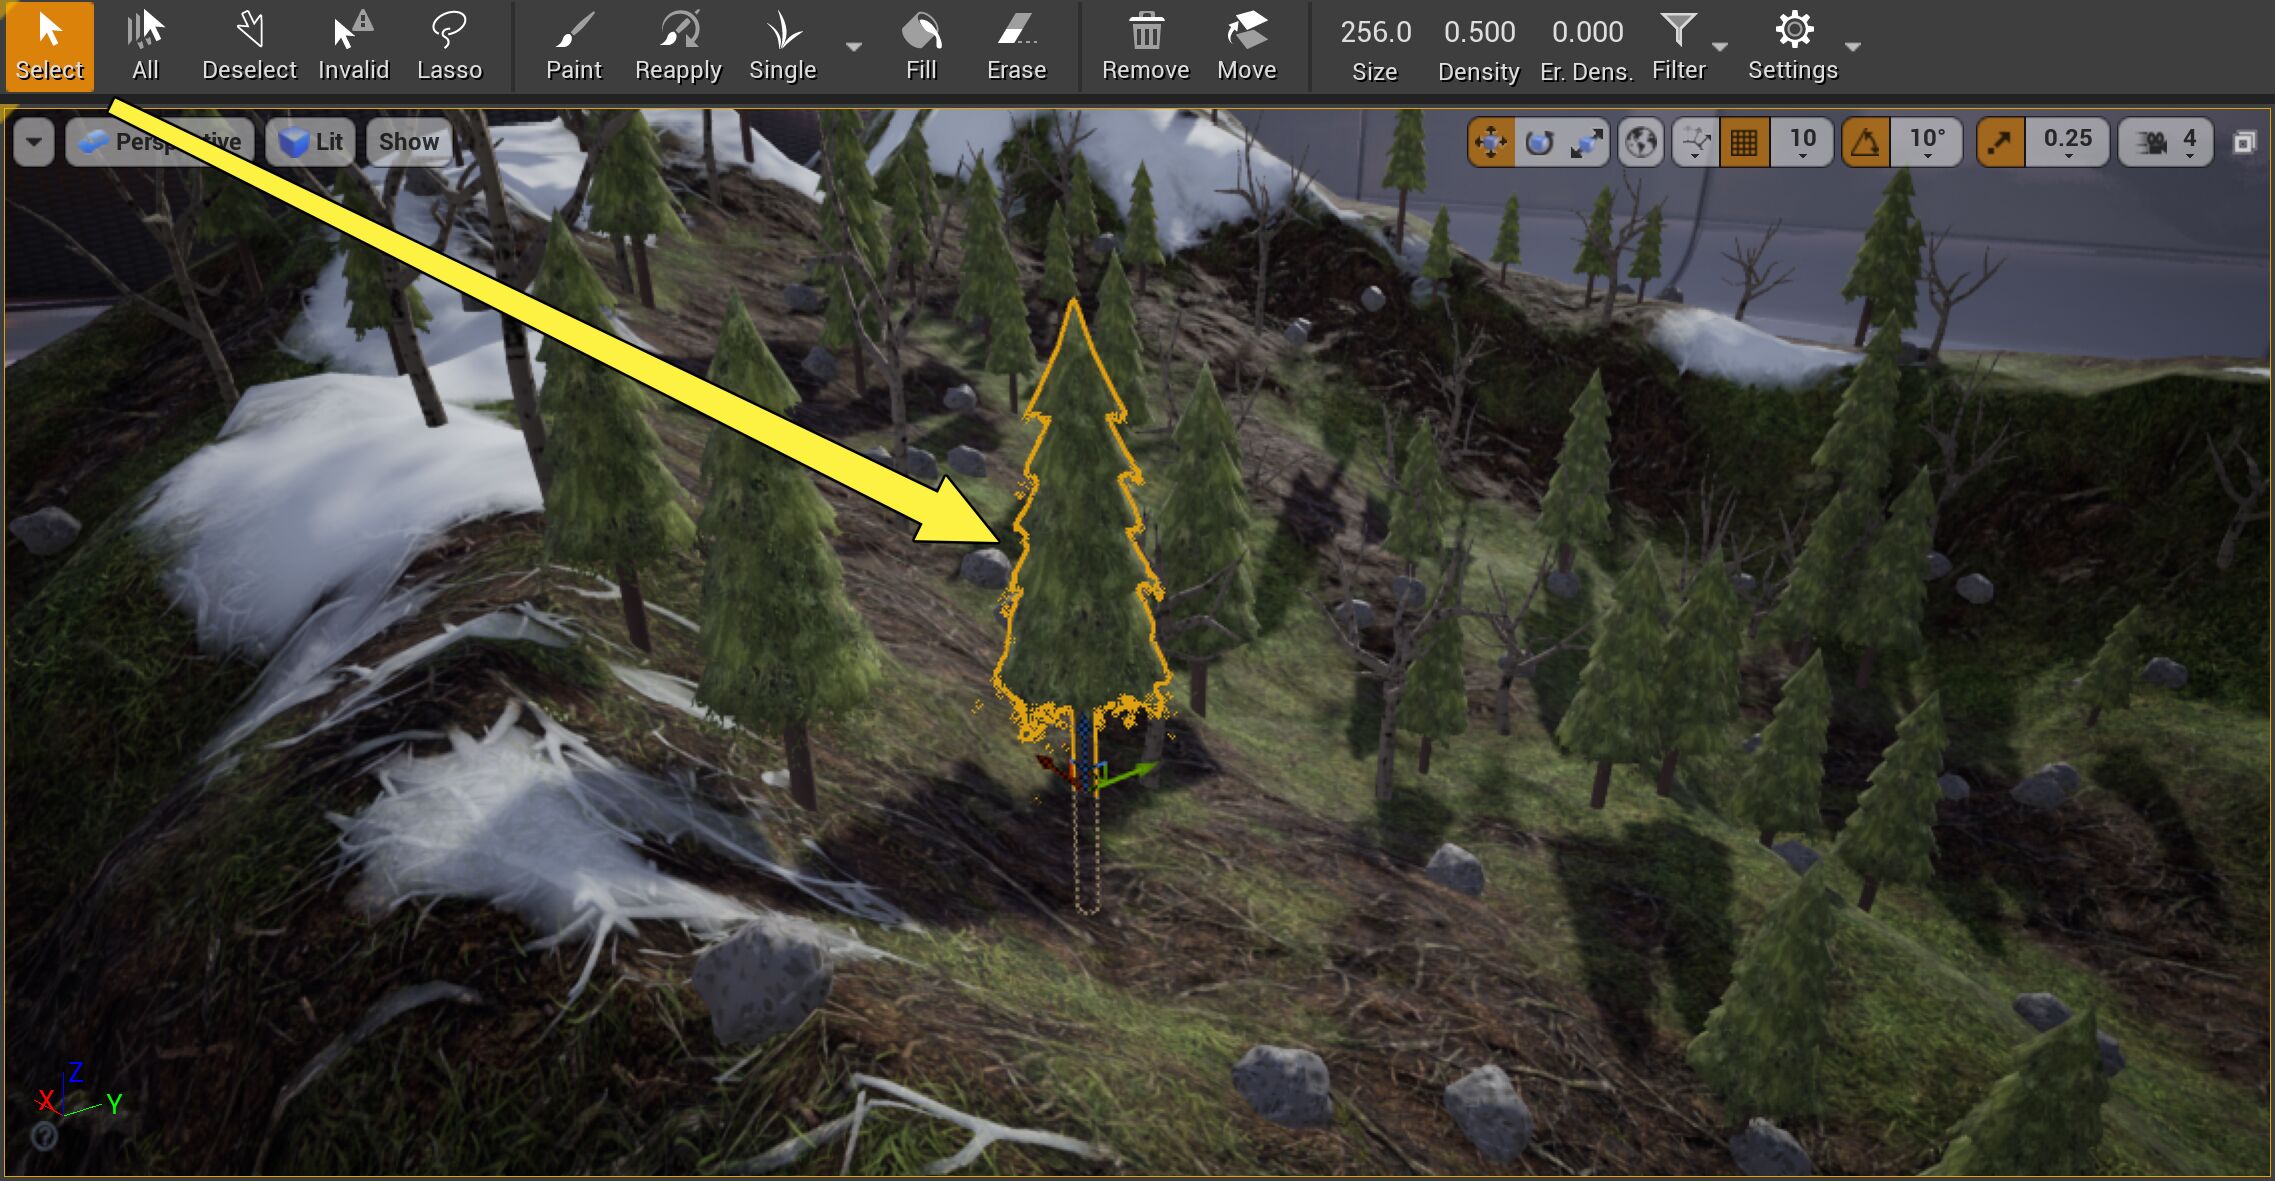Activate the Reapply foliage tool
The height and width of the screenshot is (1181, 2275).
(x=678, y=45)
